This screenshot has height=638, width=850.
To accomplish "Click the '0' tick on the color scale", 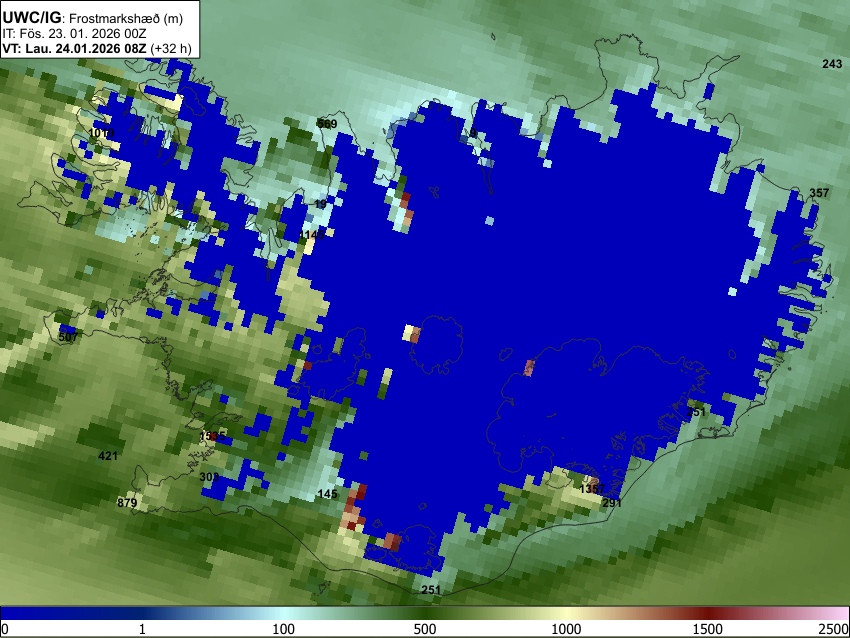I will [x=5, y=629].
